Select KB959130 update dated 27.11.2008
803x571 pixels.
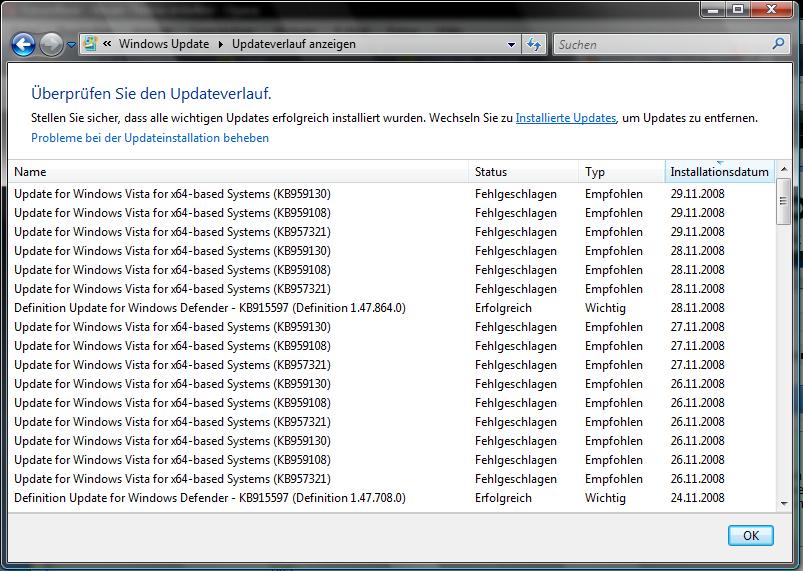click(172, 327)
